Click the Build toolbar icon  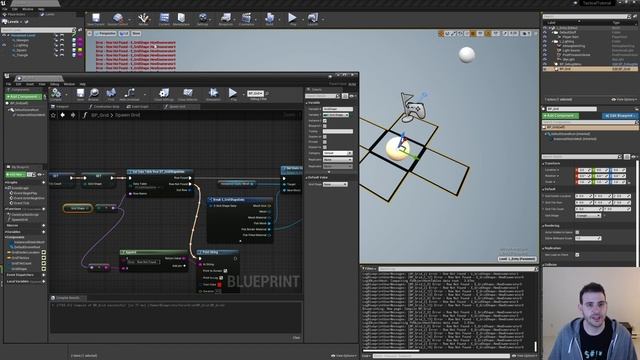(x=269, y=19)
